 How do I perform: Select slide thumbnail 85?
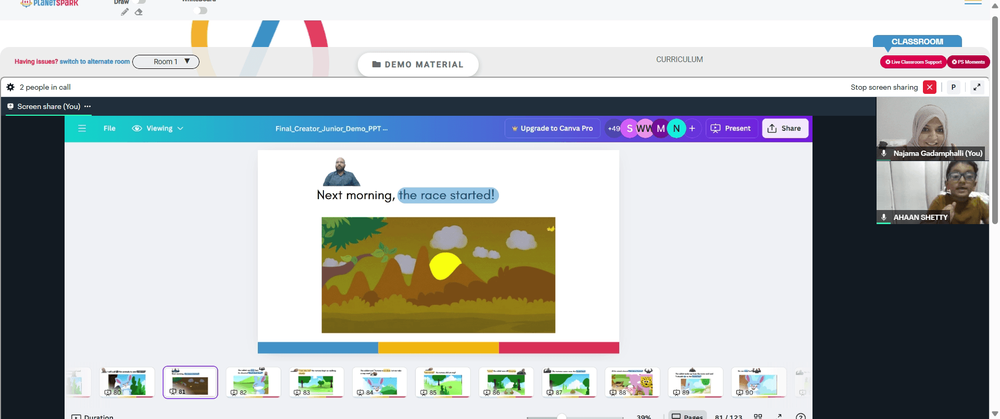coord(443,382)
